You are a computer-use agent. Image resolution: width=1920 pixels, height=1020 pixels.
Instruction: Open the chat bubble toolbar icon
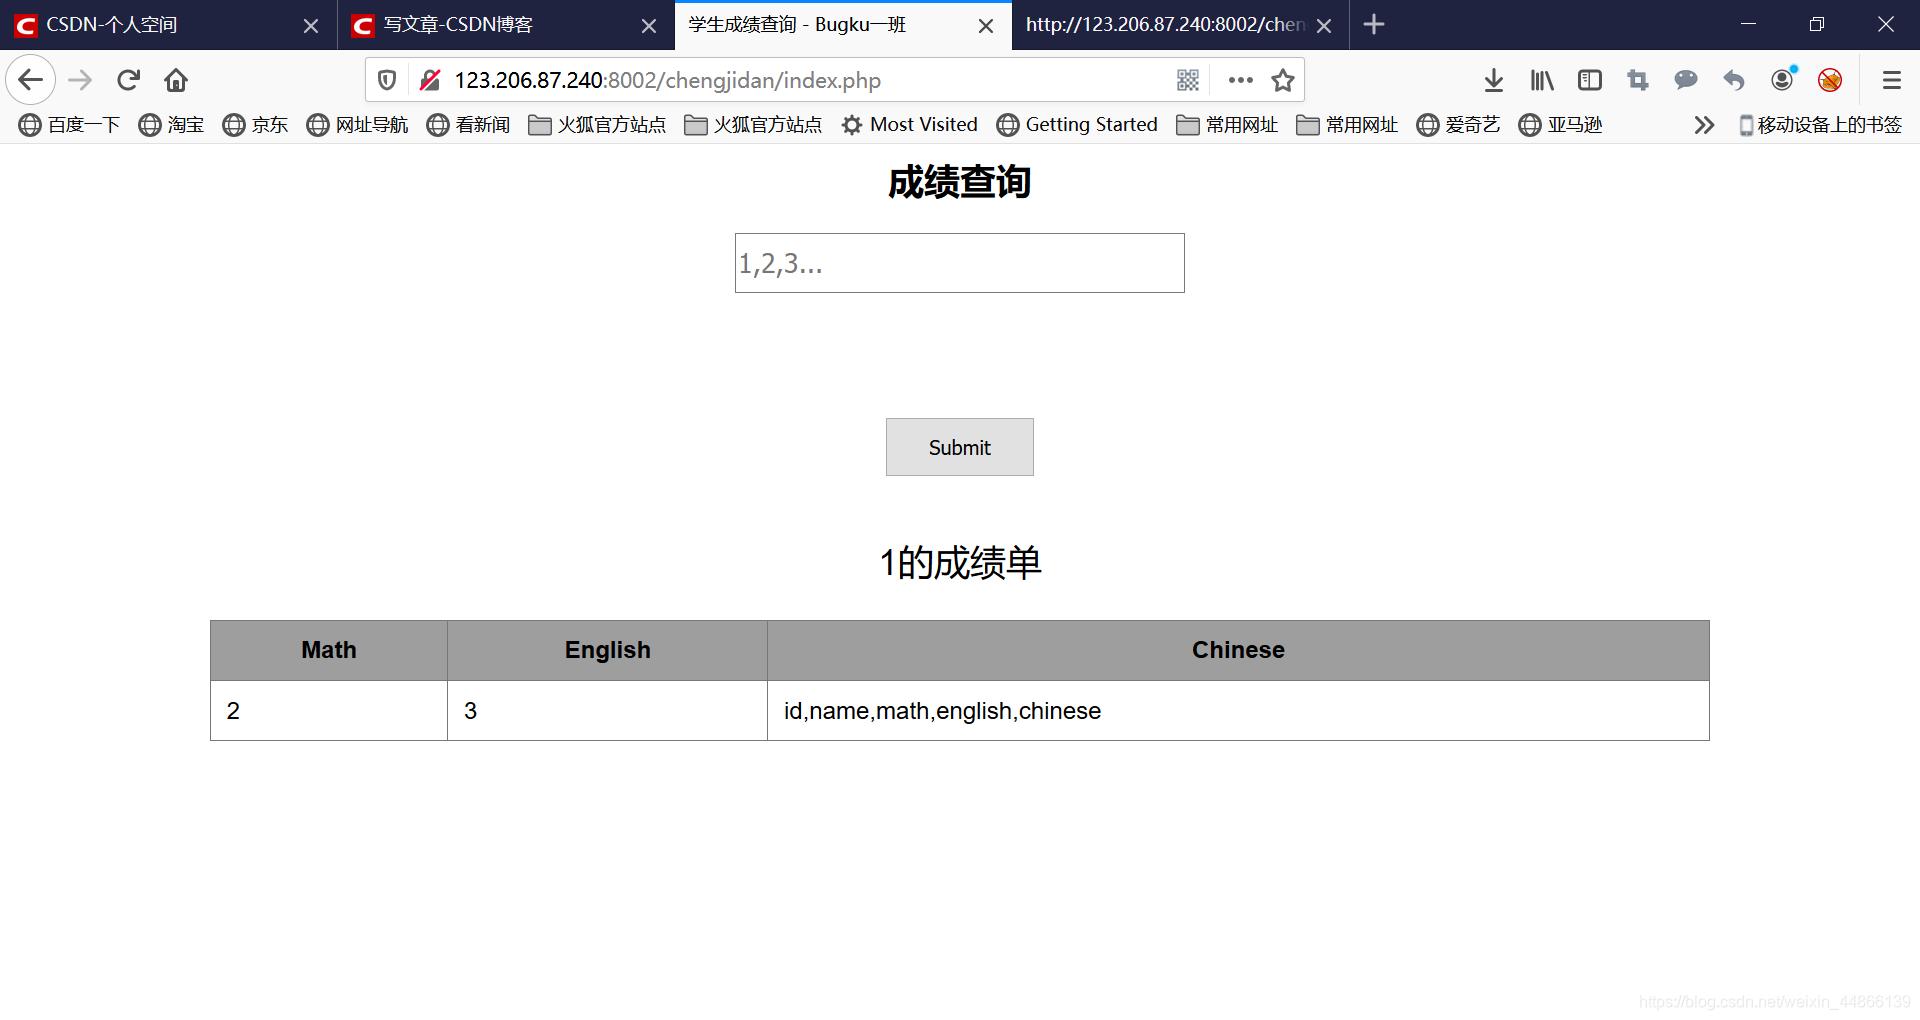coord(1686,80)
